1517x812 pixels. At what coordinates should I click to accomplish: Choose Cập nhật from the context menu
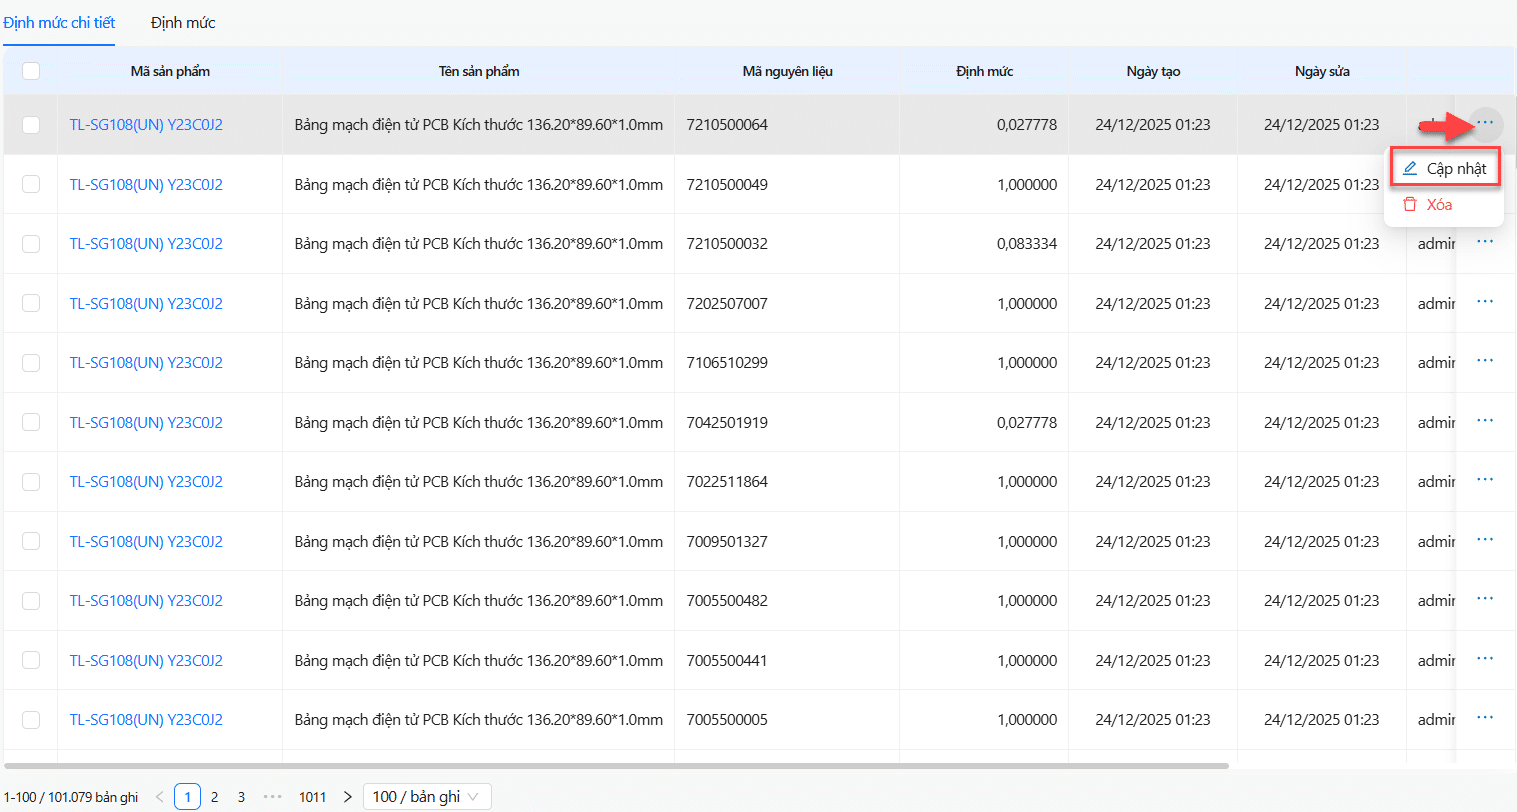pos(1445,169)
